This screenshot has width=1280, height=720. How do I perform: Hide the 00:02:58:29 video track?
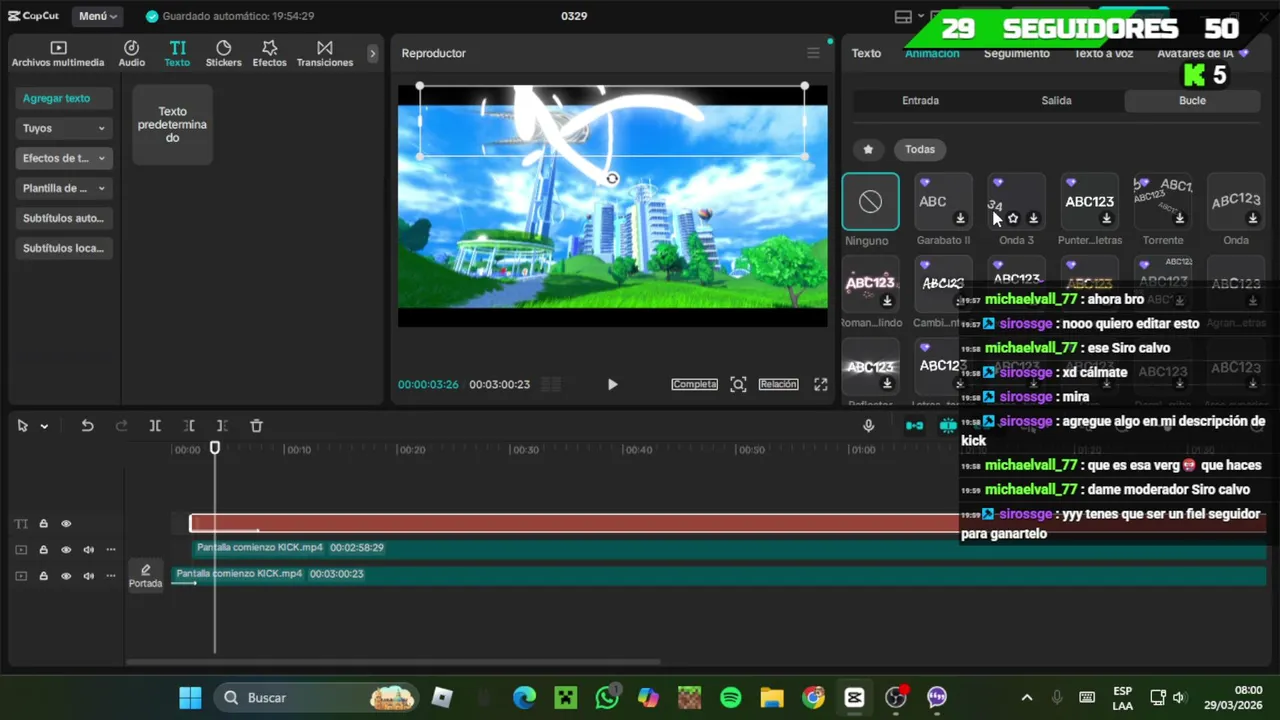pos(66,550)
